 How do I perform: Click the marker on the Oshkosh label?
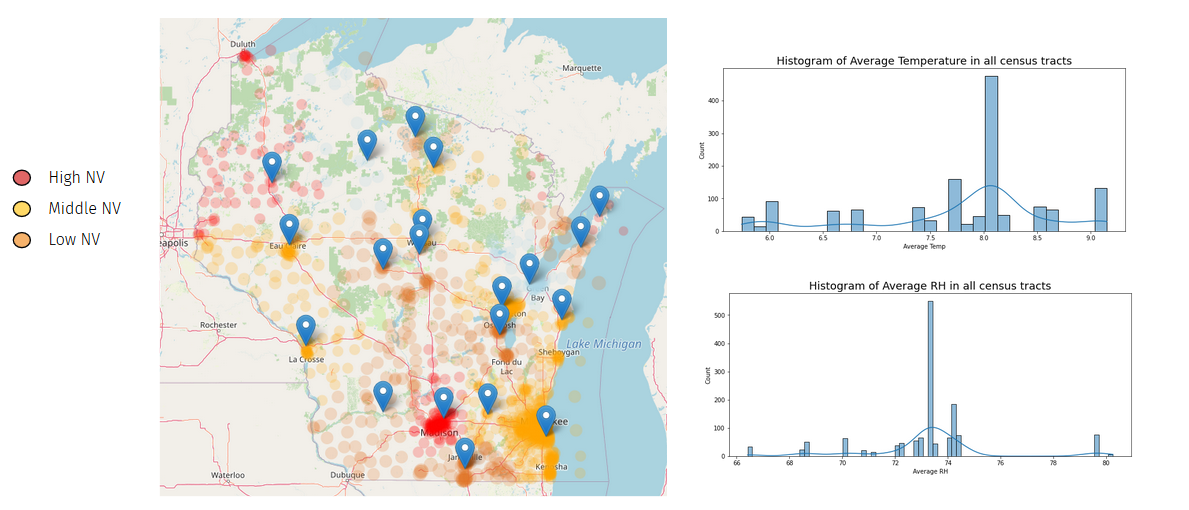499,319
